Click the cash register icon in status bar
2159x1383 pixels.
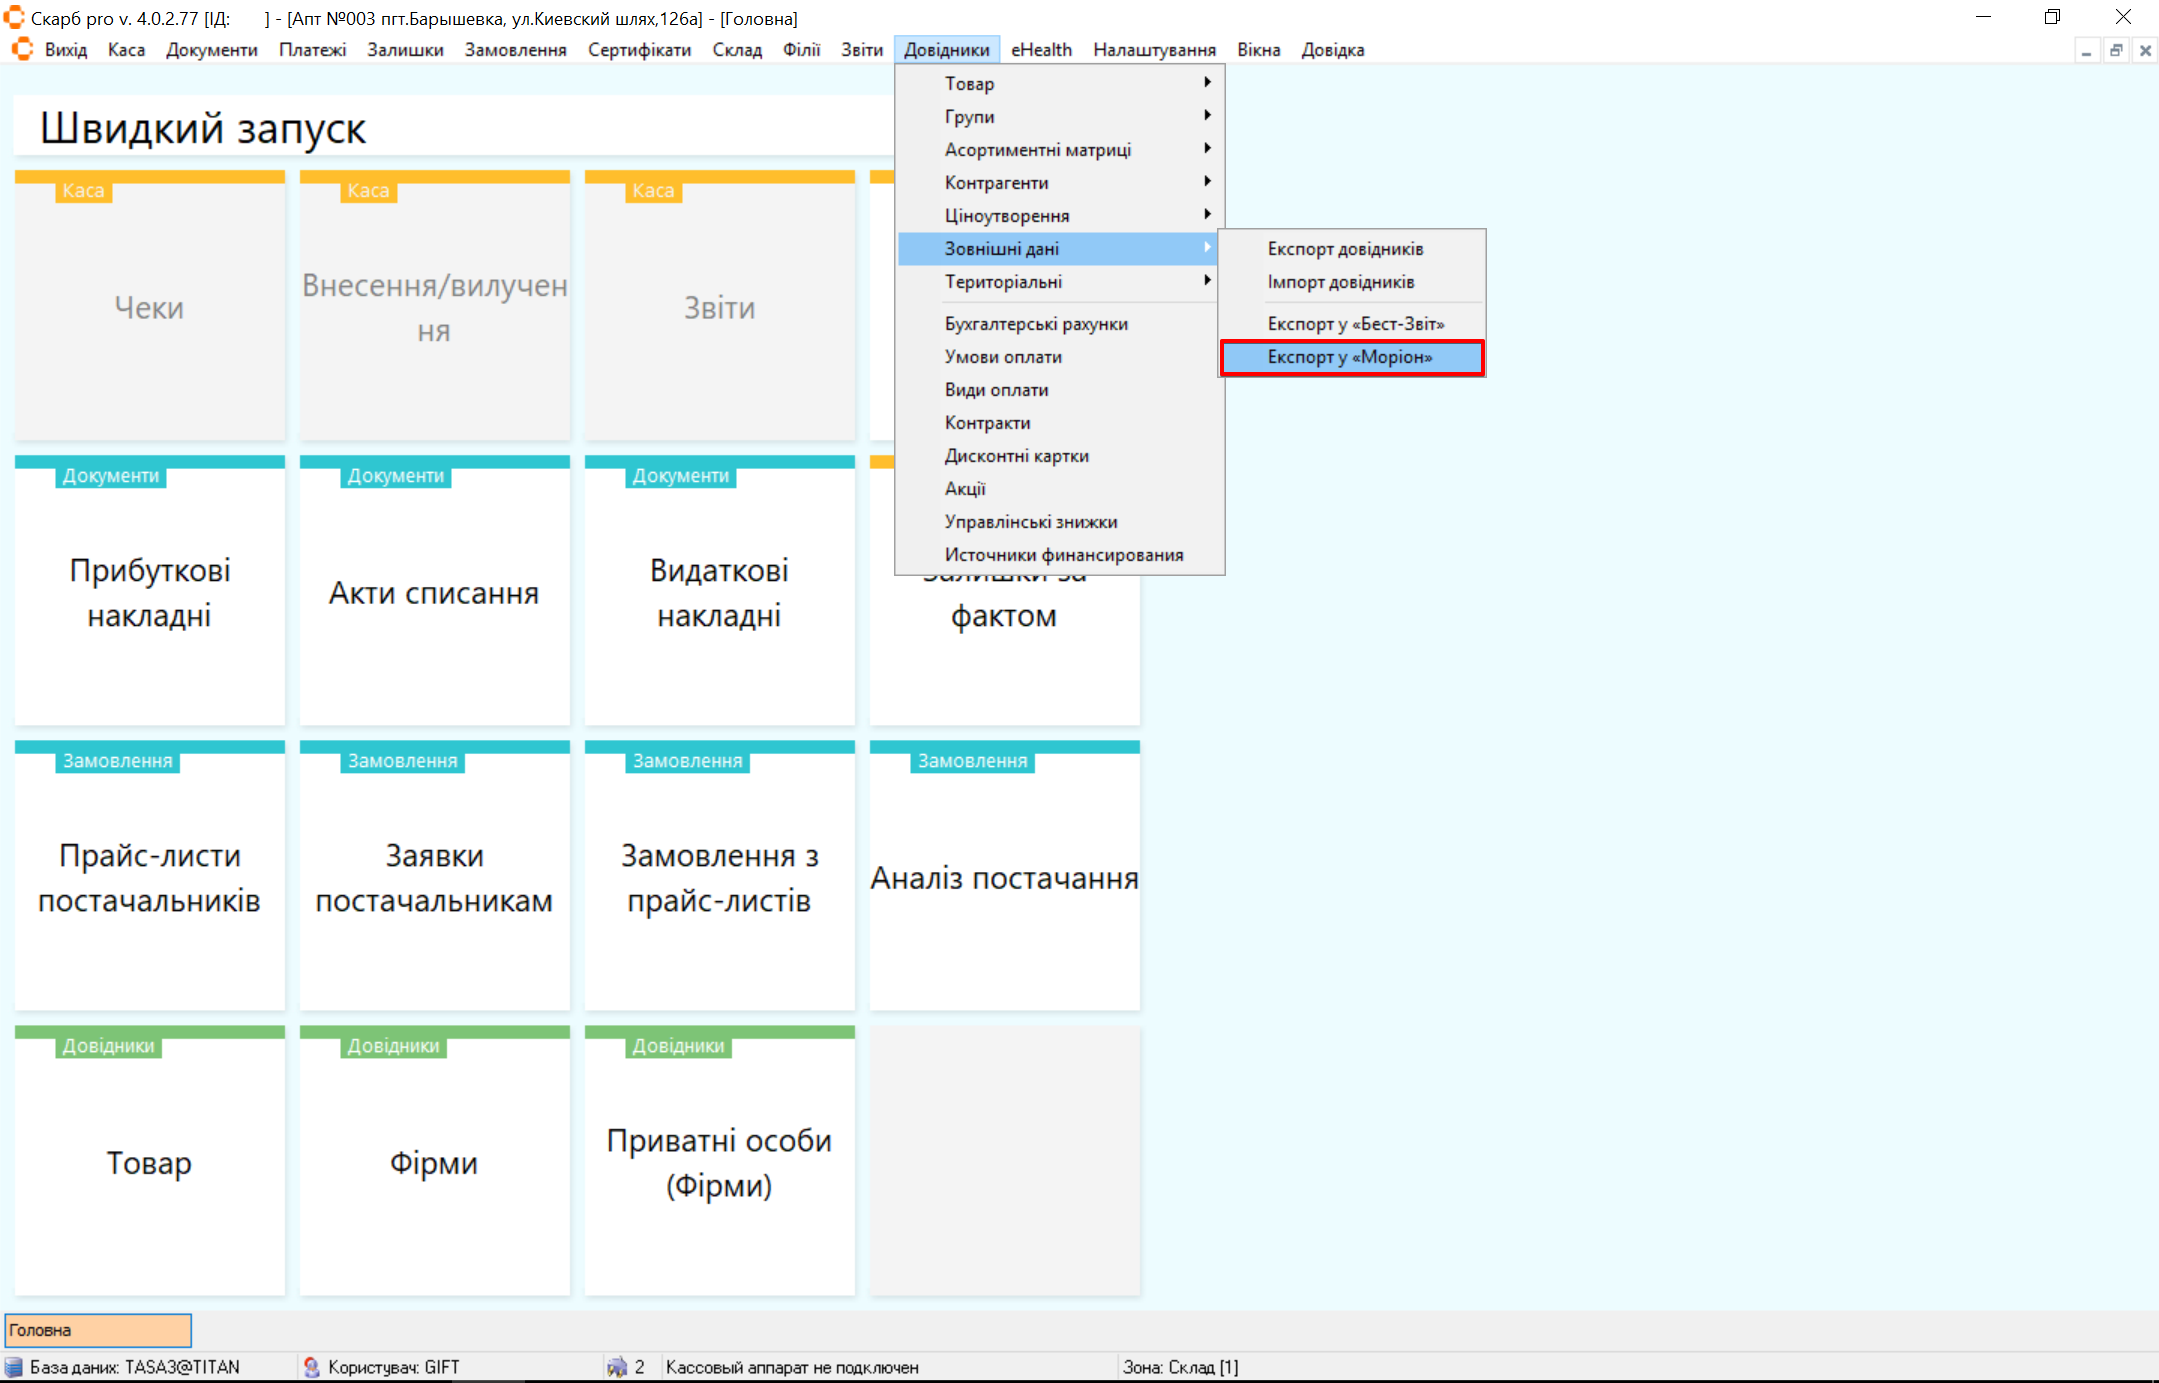[x=616, y=1367]
